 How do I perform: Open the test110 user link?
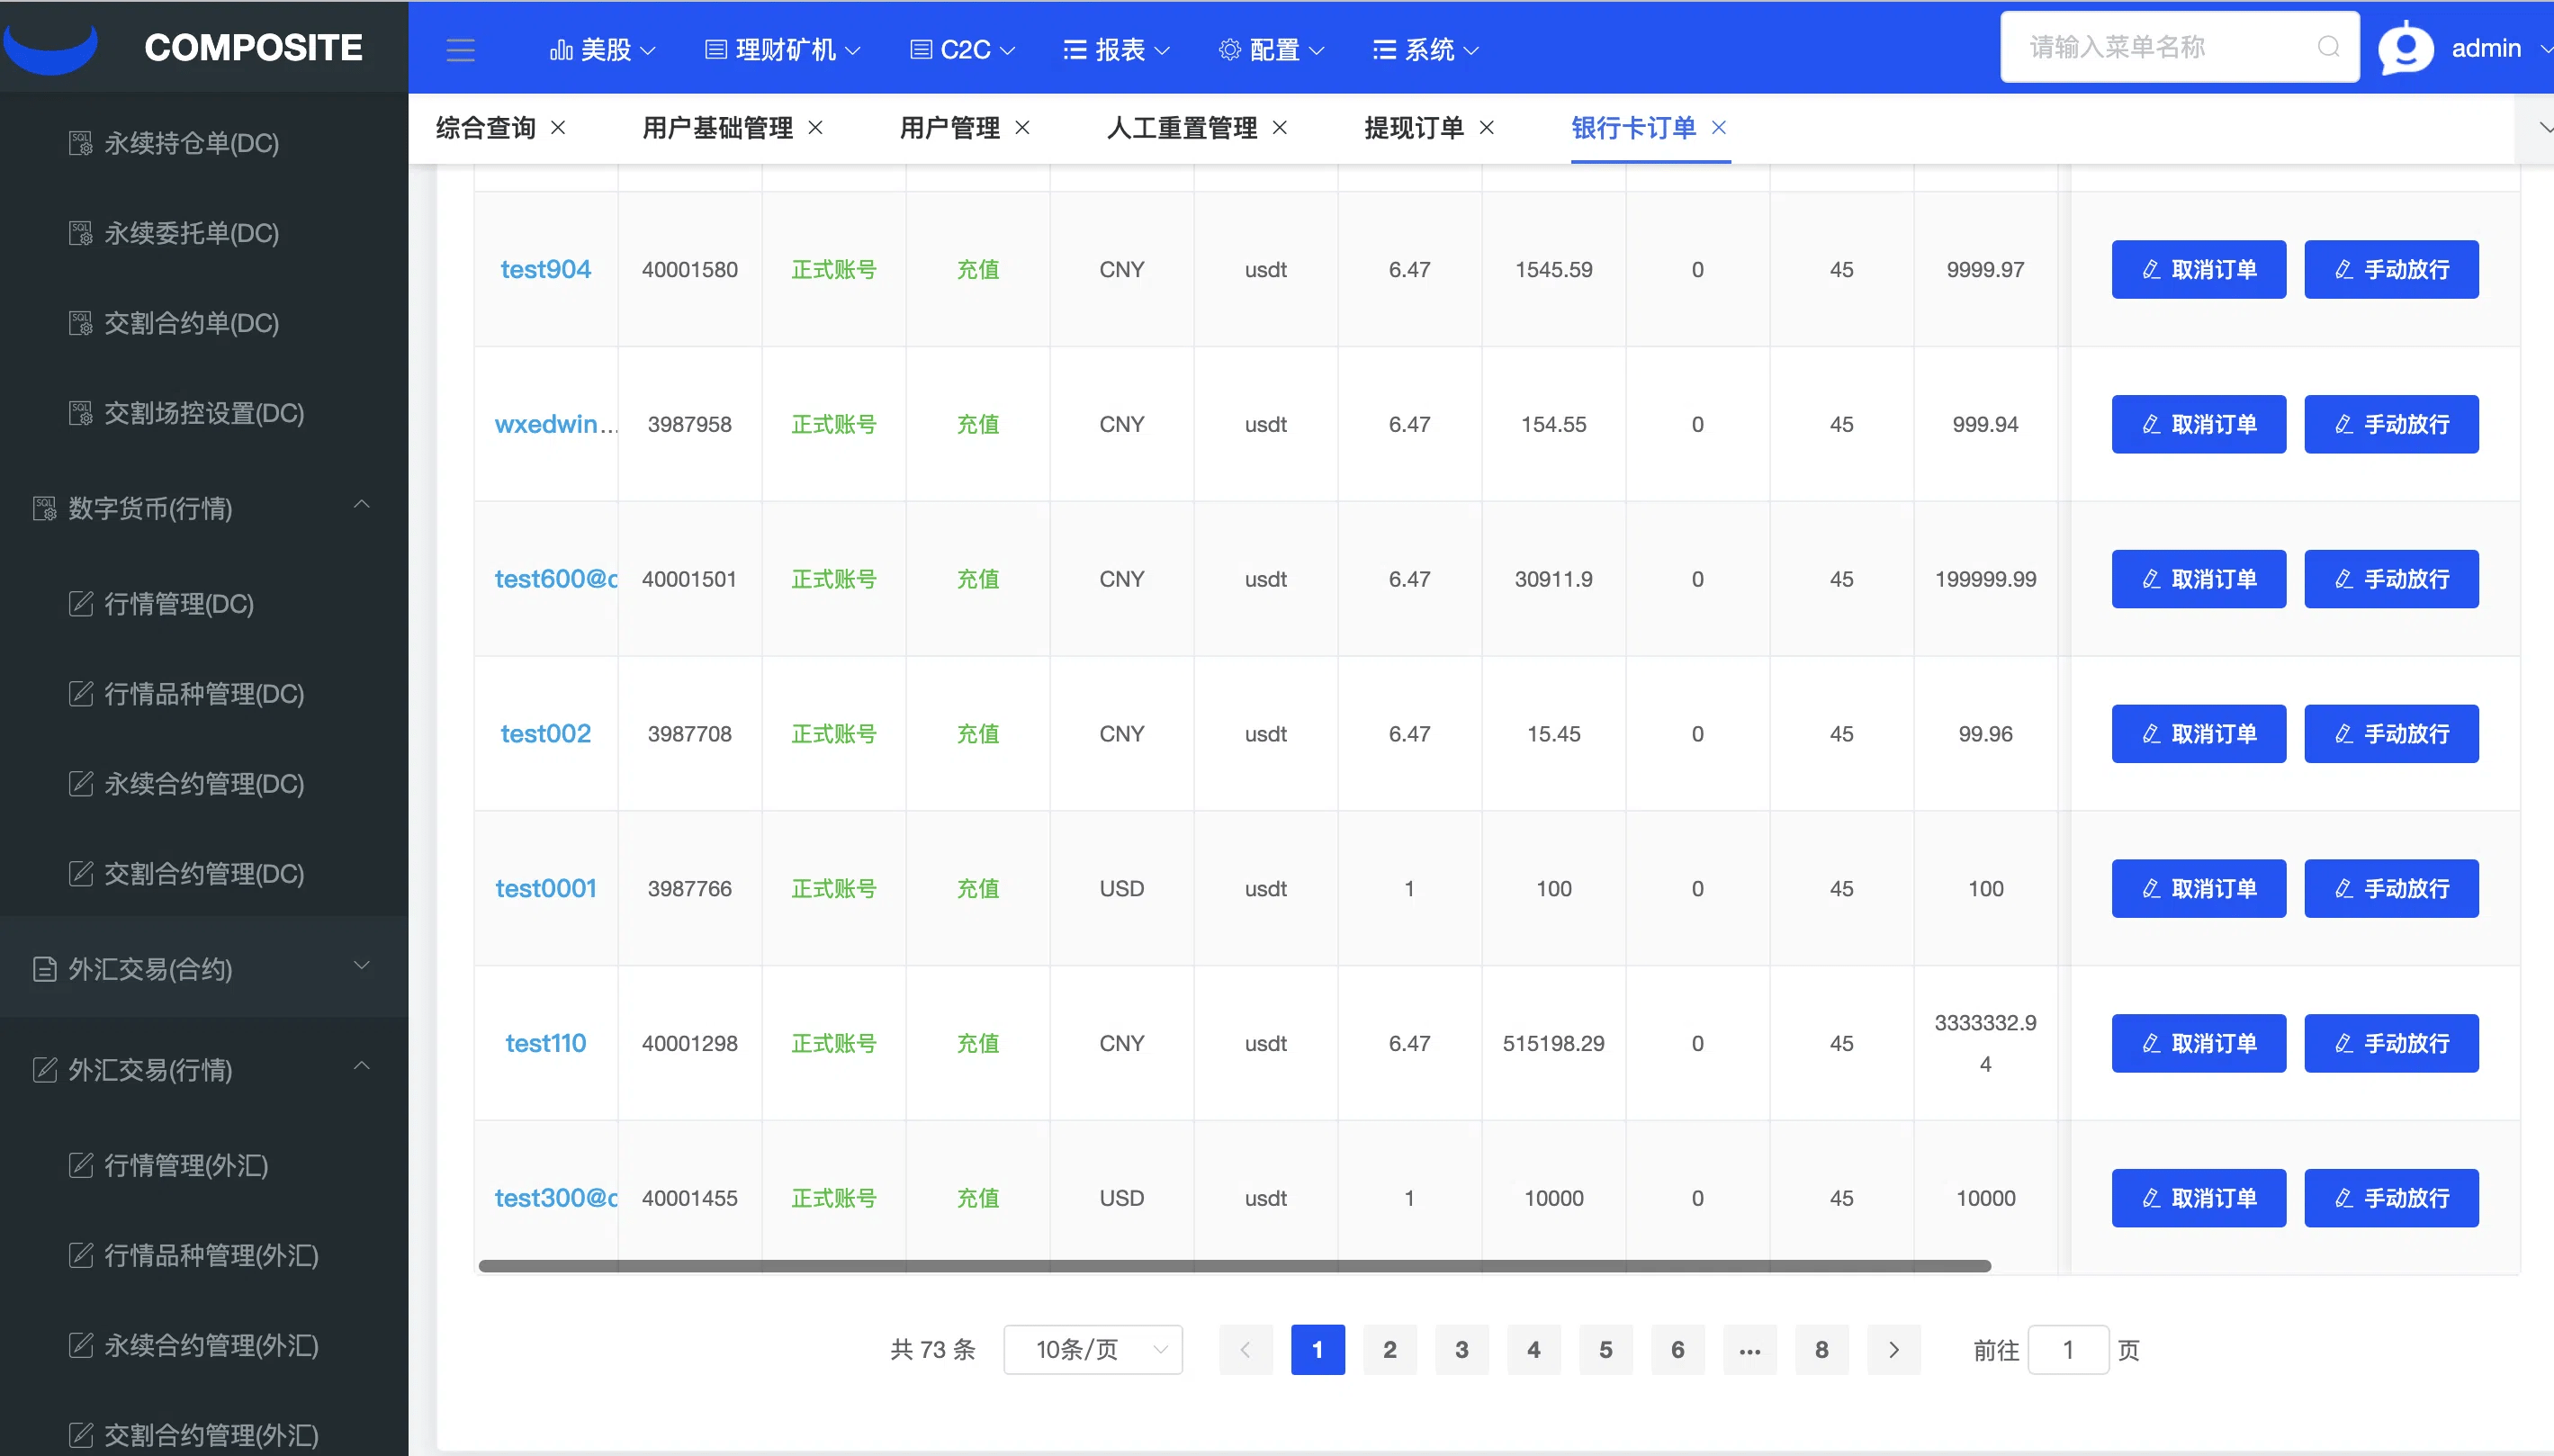coord(545,1043)
